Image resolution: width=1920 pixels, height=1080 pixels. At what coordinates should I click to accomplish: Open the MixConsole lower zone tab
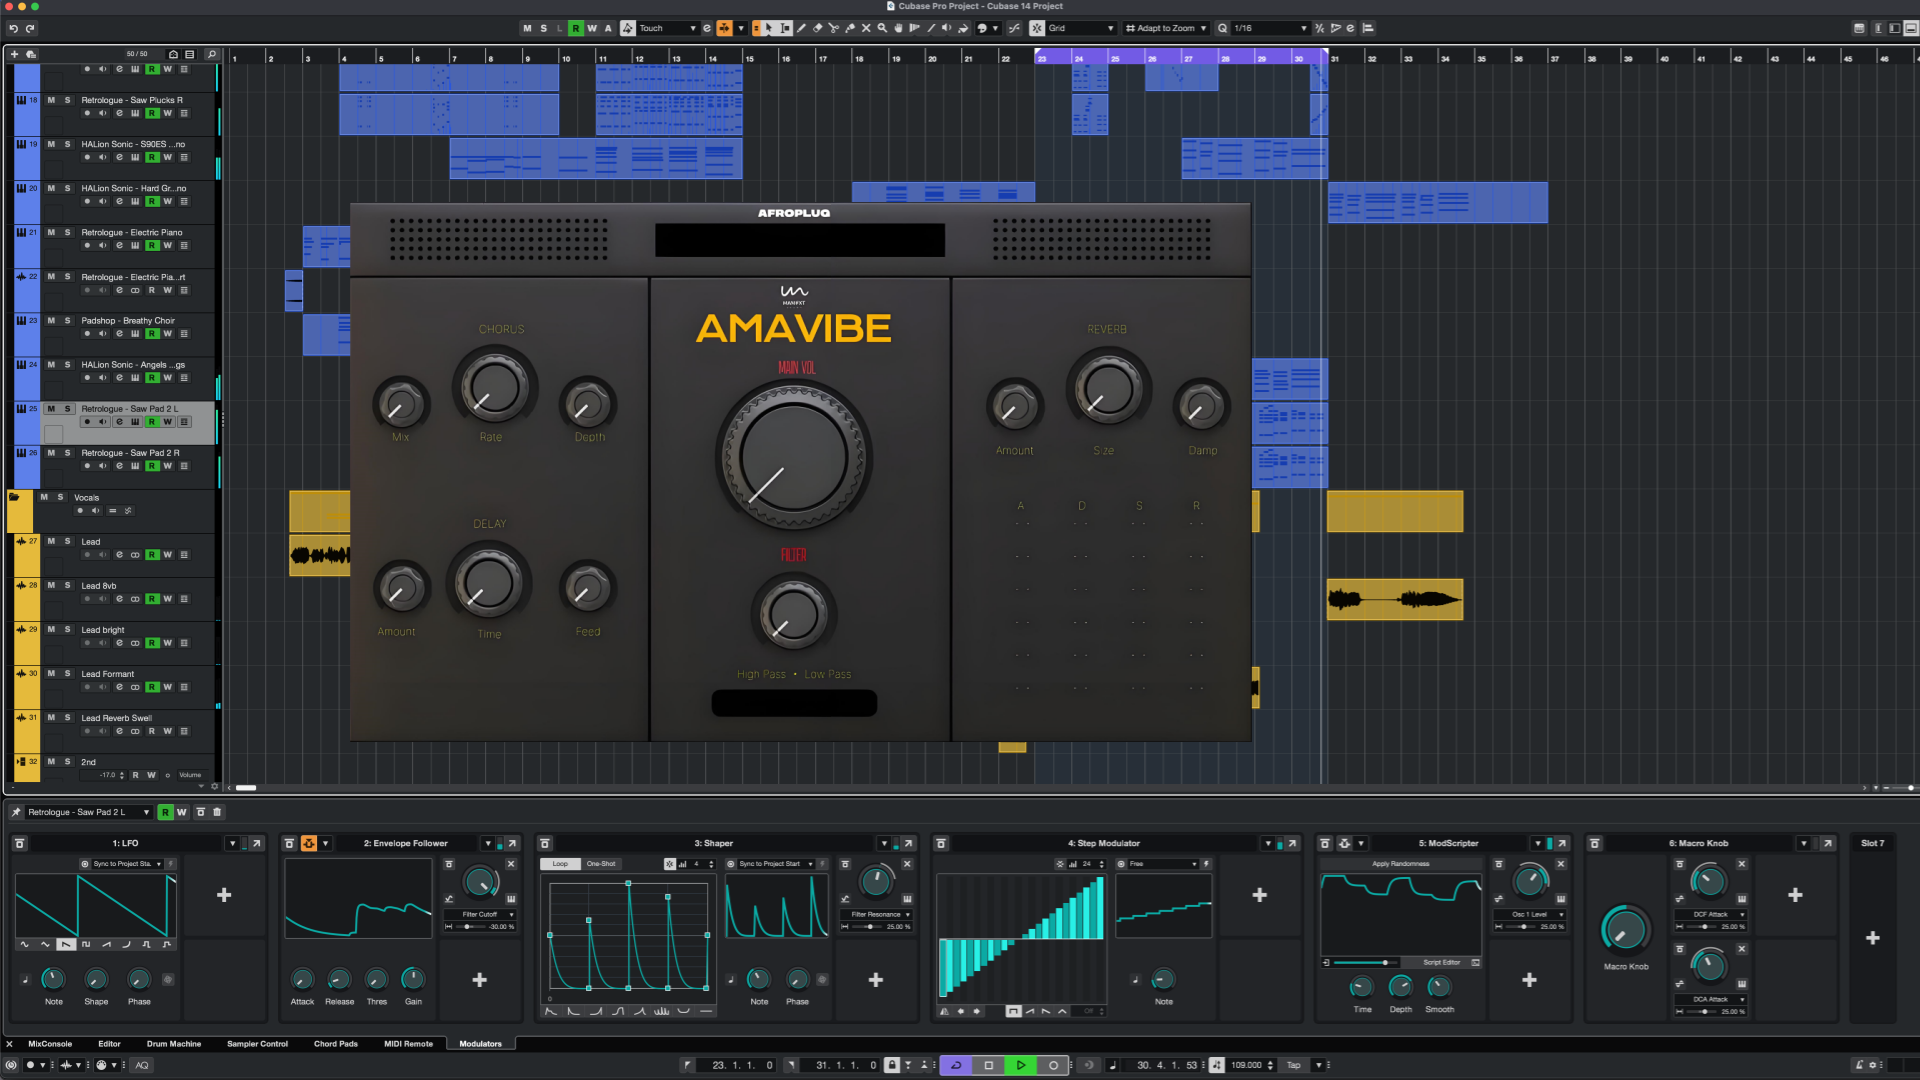click(50, 1044)
